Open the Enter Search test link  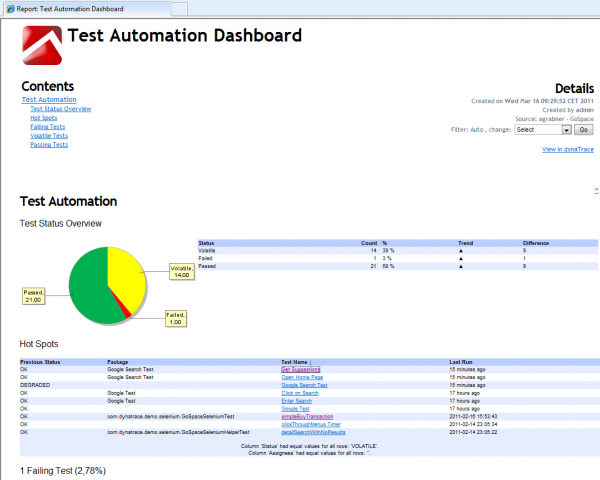coord(297,401)
